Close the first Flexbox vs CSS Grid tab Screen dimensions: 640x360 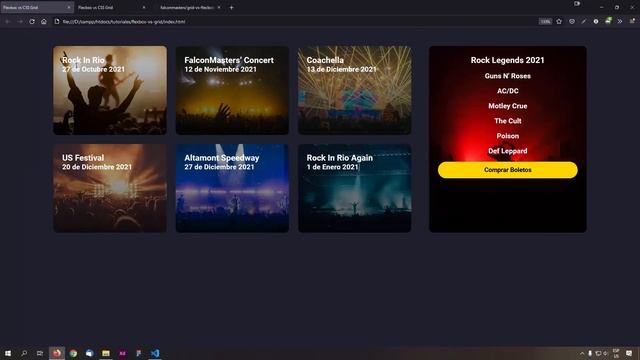69,7
